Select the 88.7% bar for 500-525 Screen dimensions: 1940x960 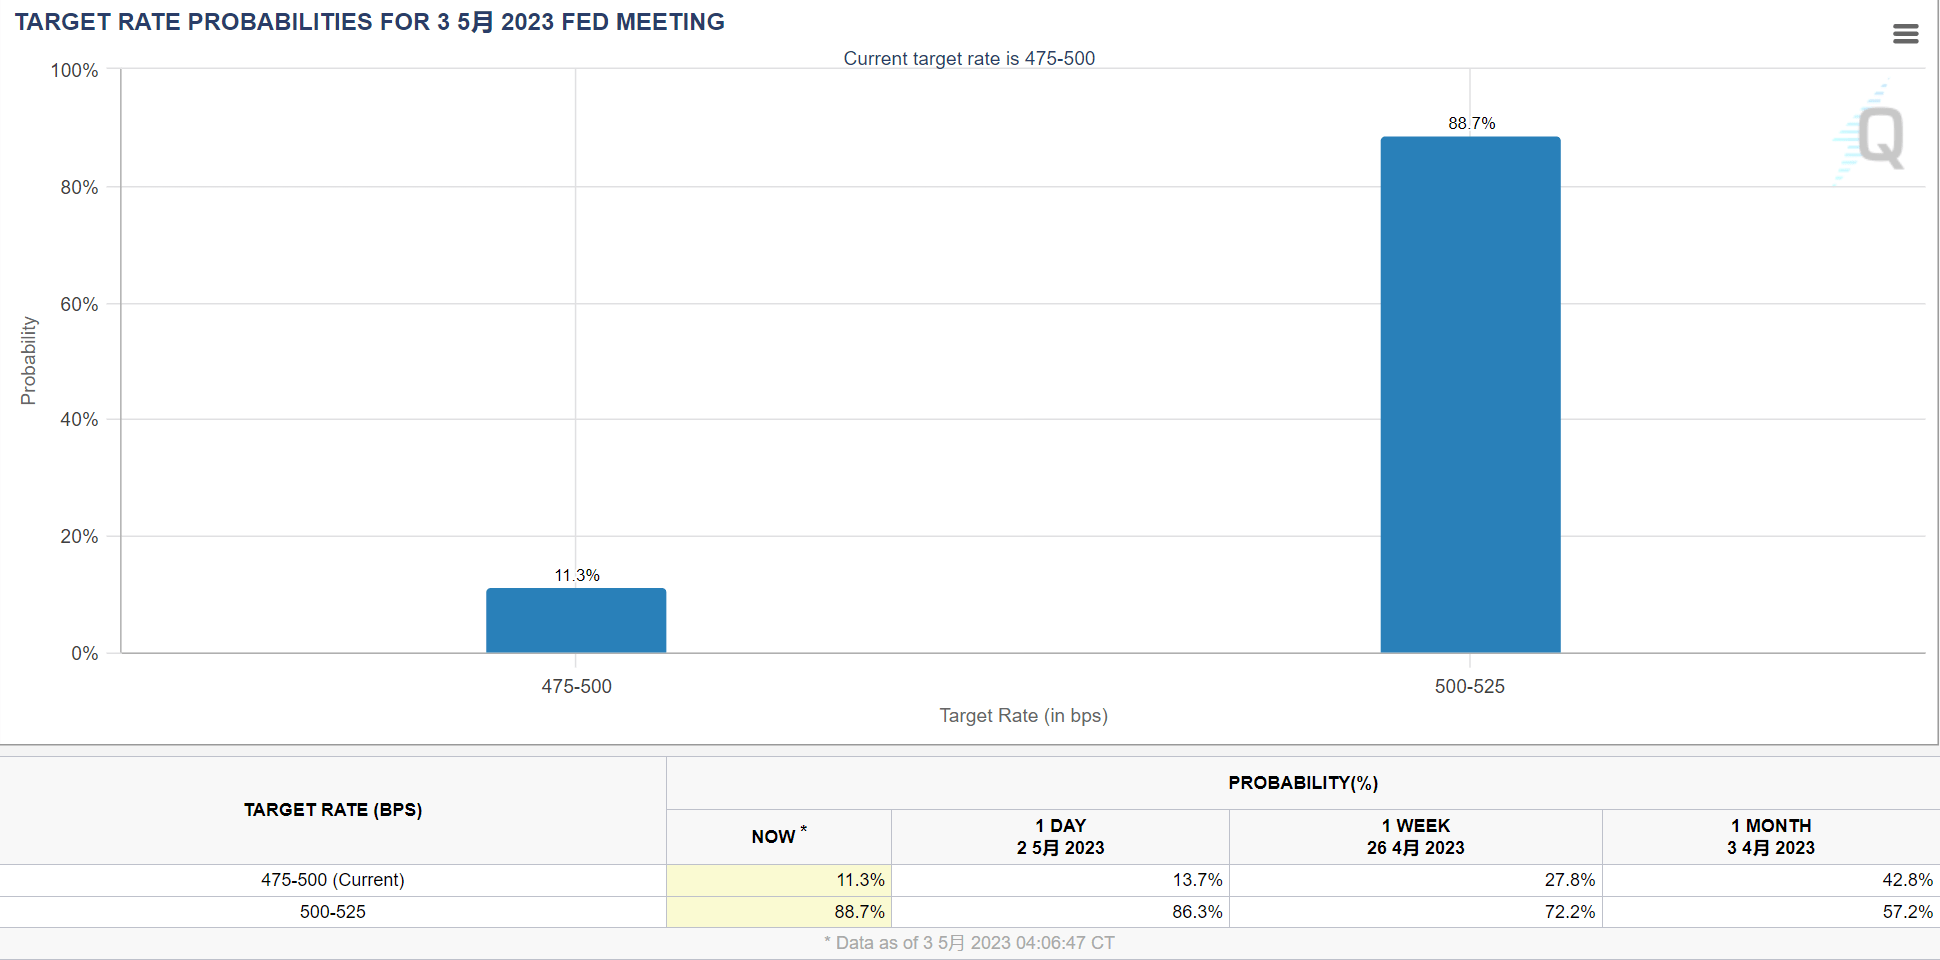1470,395
